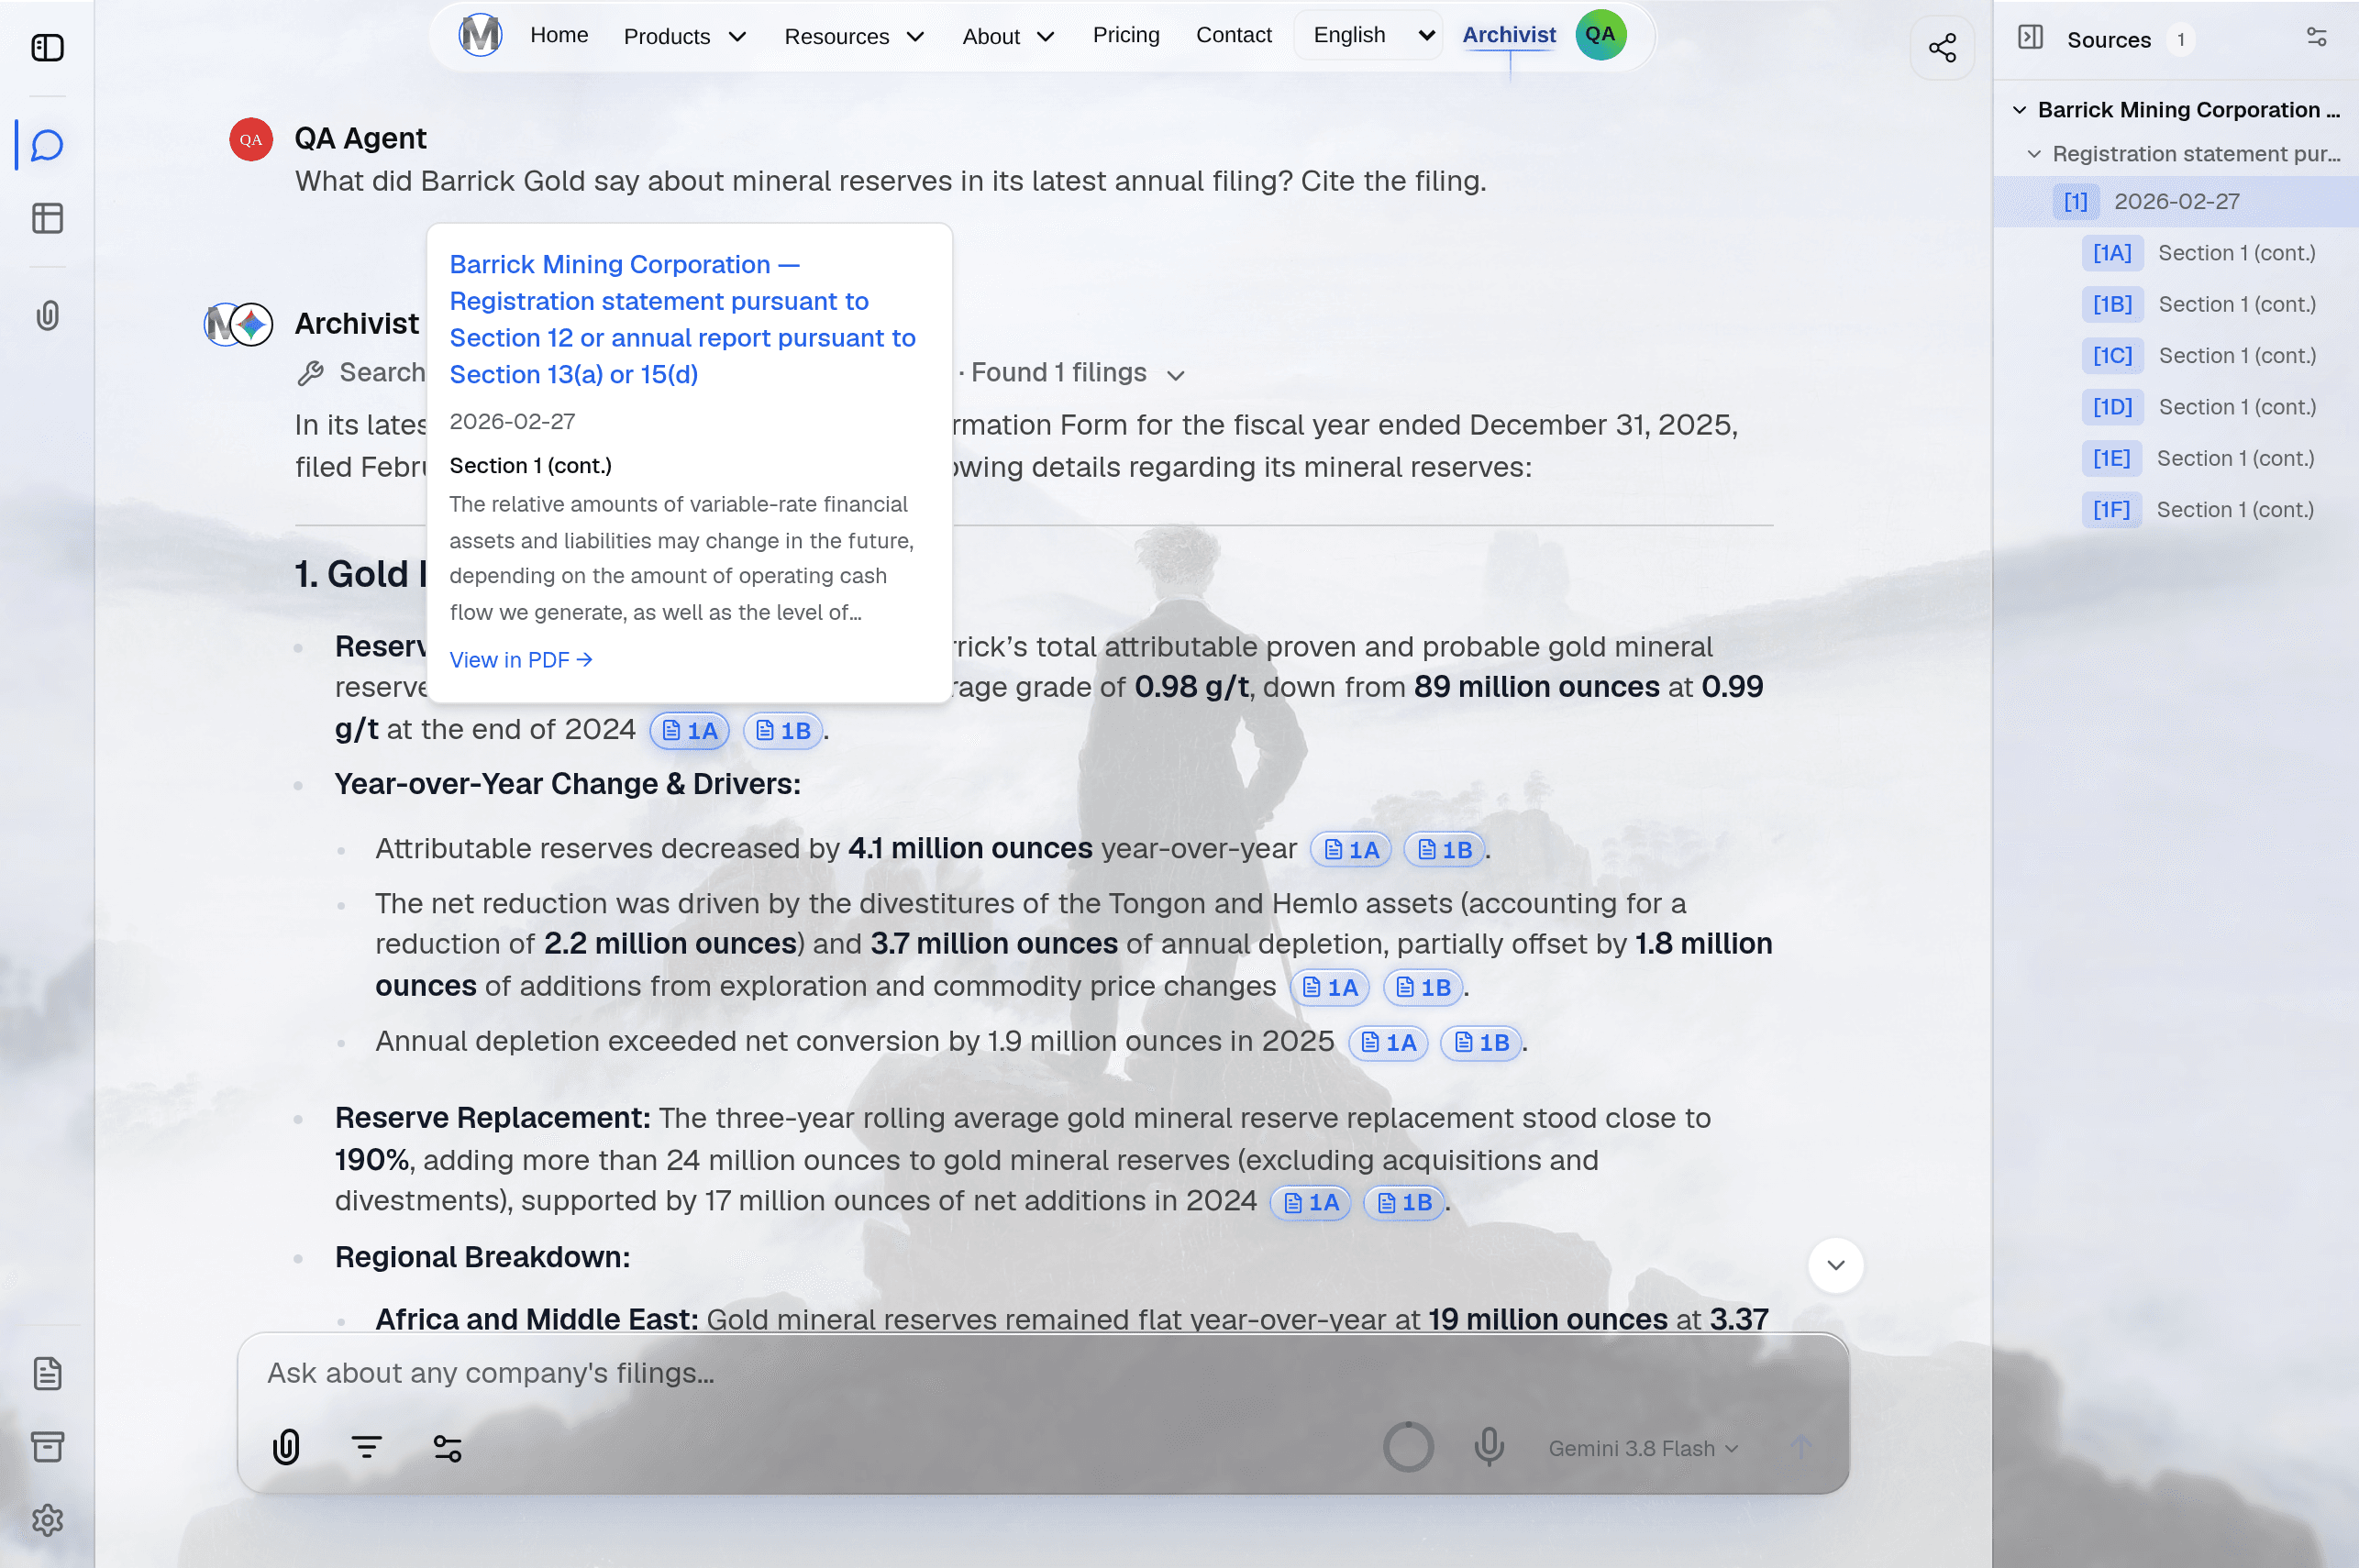Click the share icon button
The image size is (2359, 1568).
tap(1941, 48)
